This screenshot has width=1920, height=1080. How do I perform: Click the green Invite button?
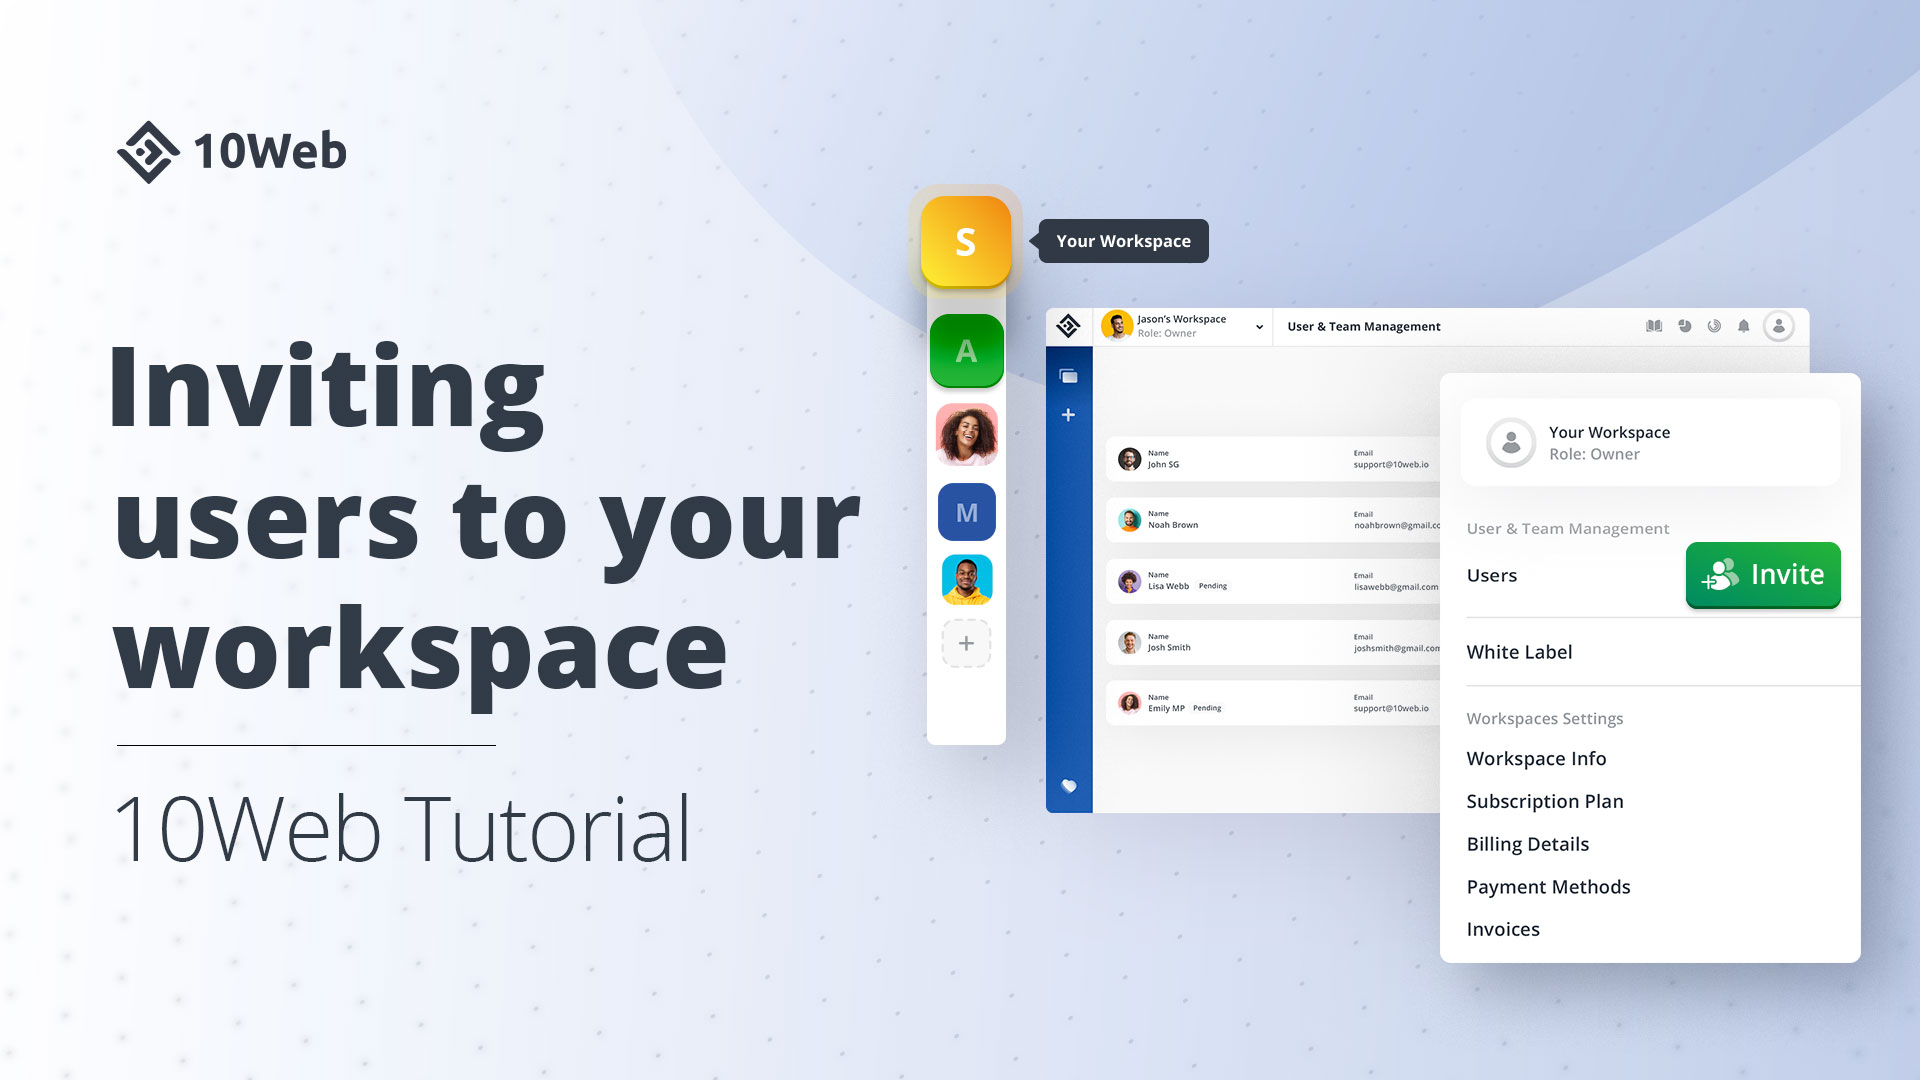pyautogui.click(x=1762, y=574)
